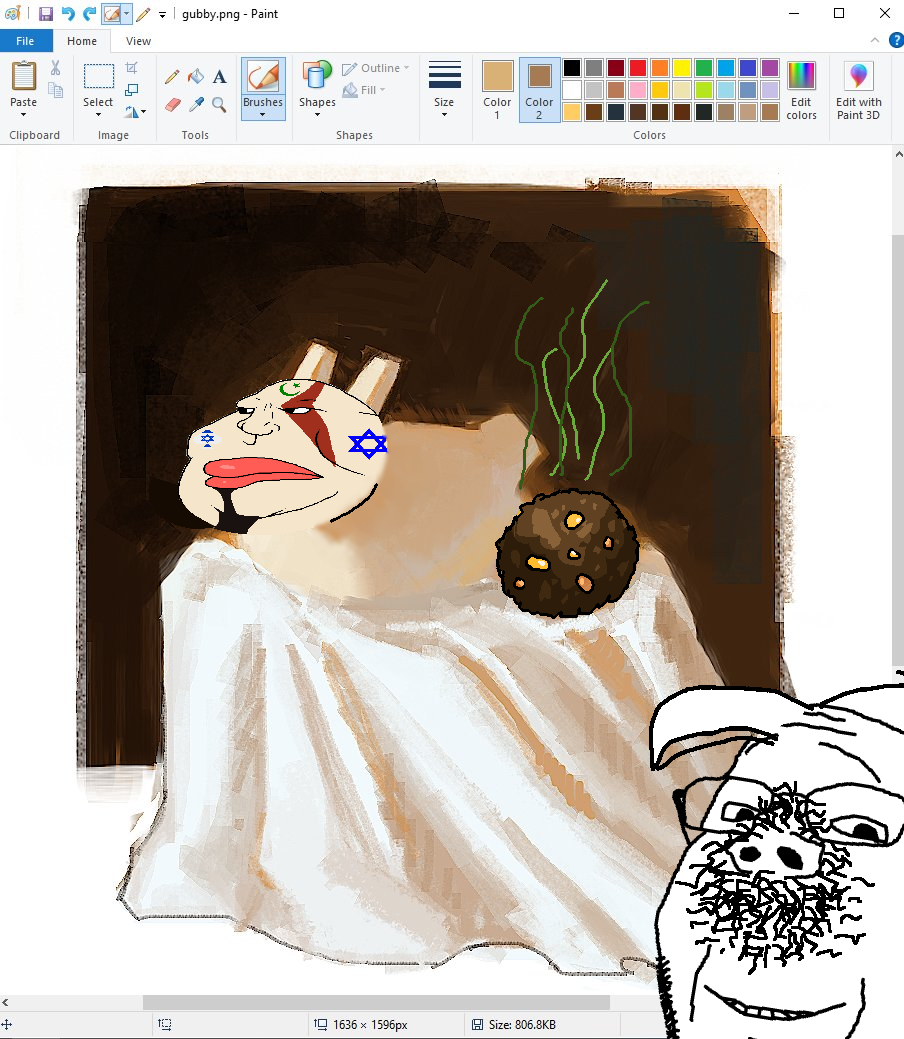Pick the red color swatch
The image size is (904, 1039).
[637, 68]
